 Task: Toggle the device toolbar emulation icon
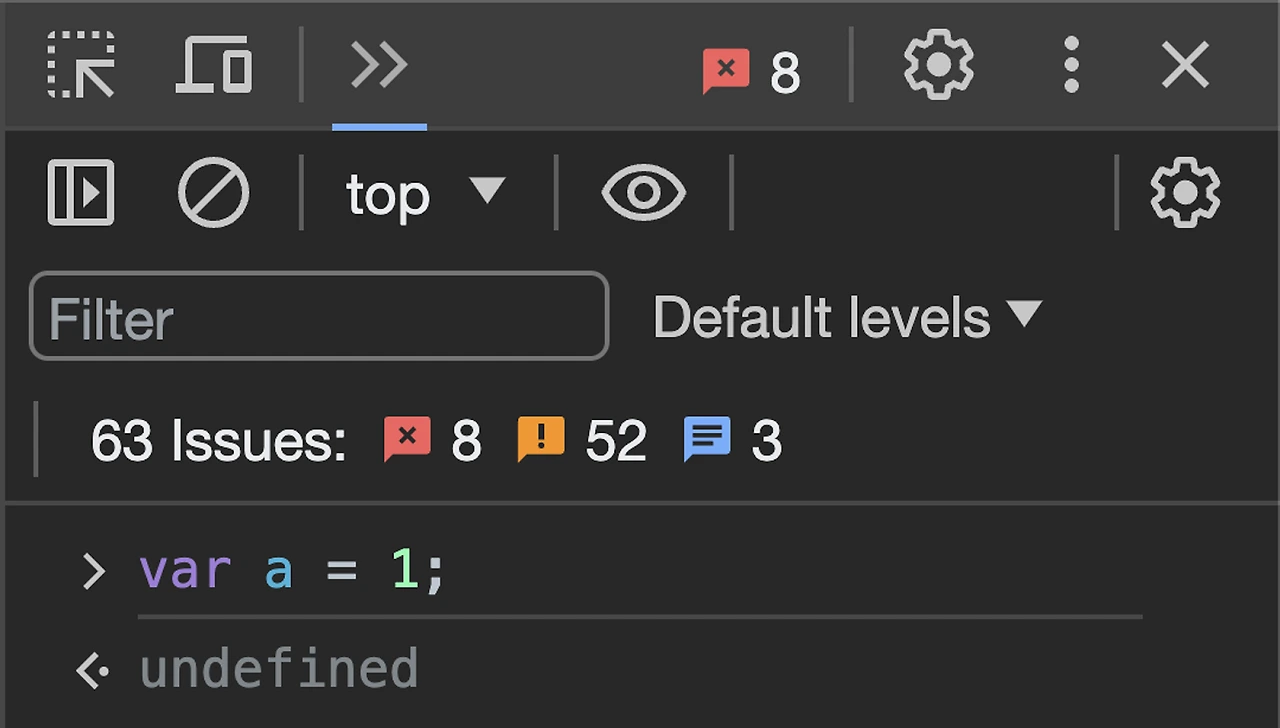[214, 66]
